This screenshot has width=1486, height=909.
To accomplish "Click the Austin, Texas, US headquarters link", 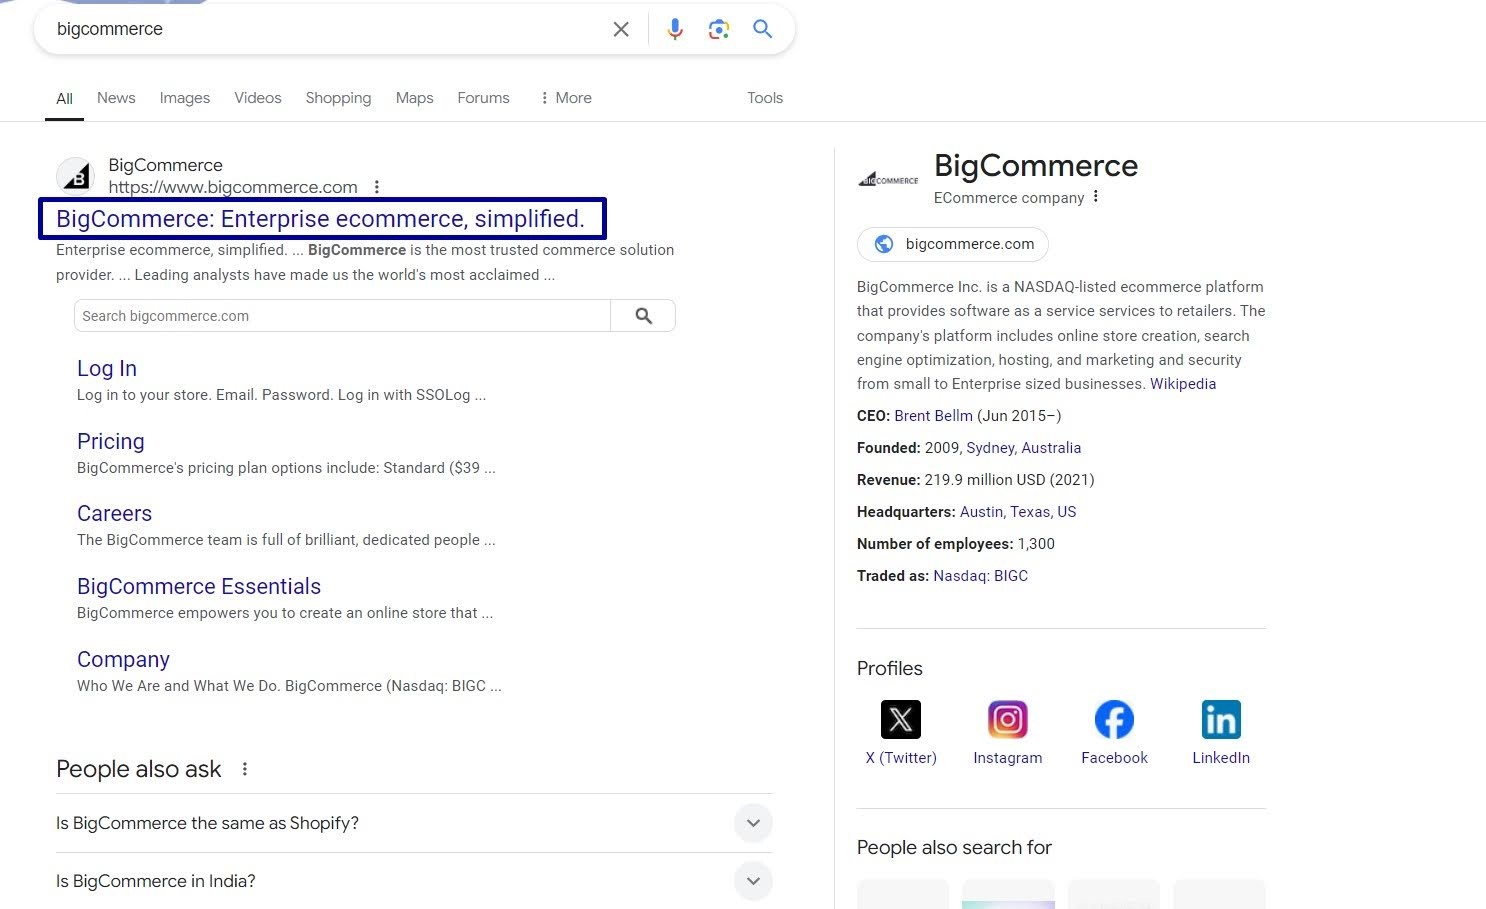I will click(1018, 512).
